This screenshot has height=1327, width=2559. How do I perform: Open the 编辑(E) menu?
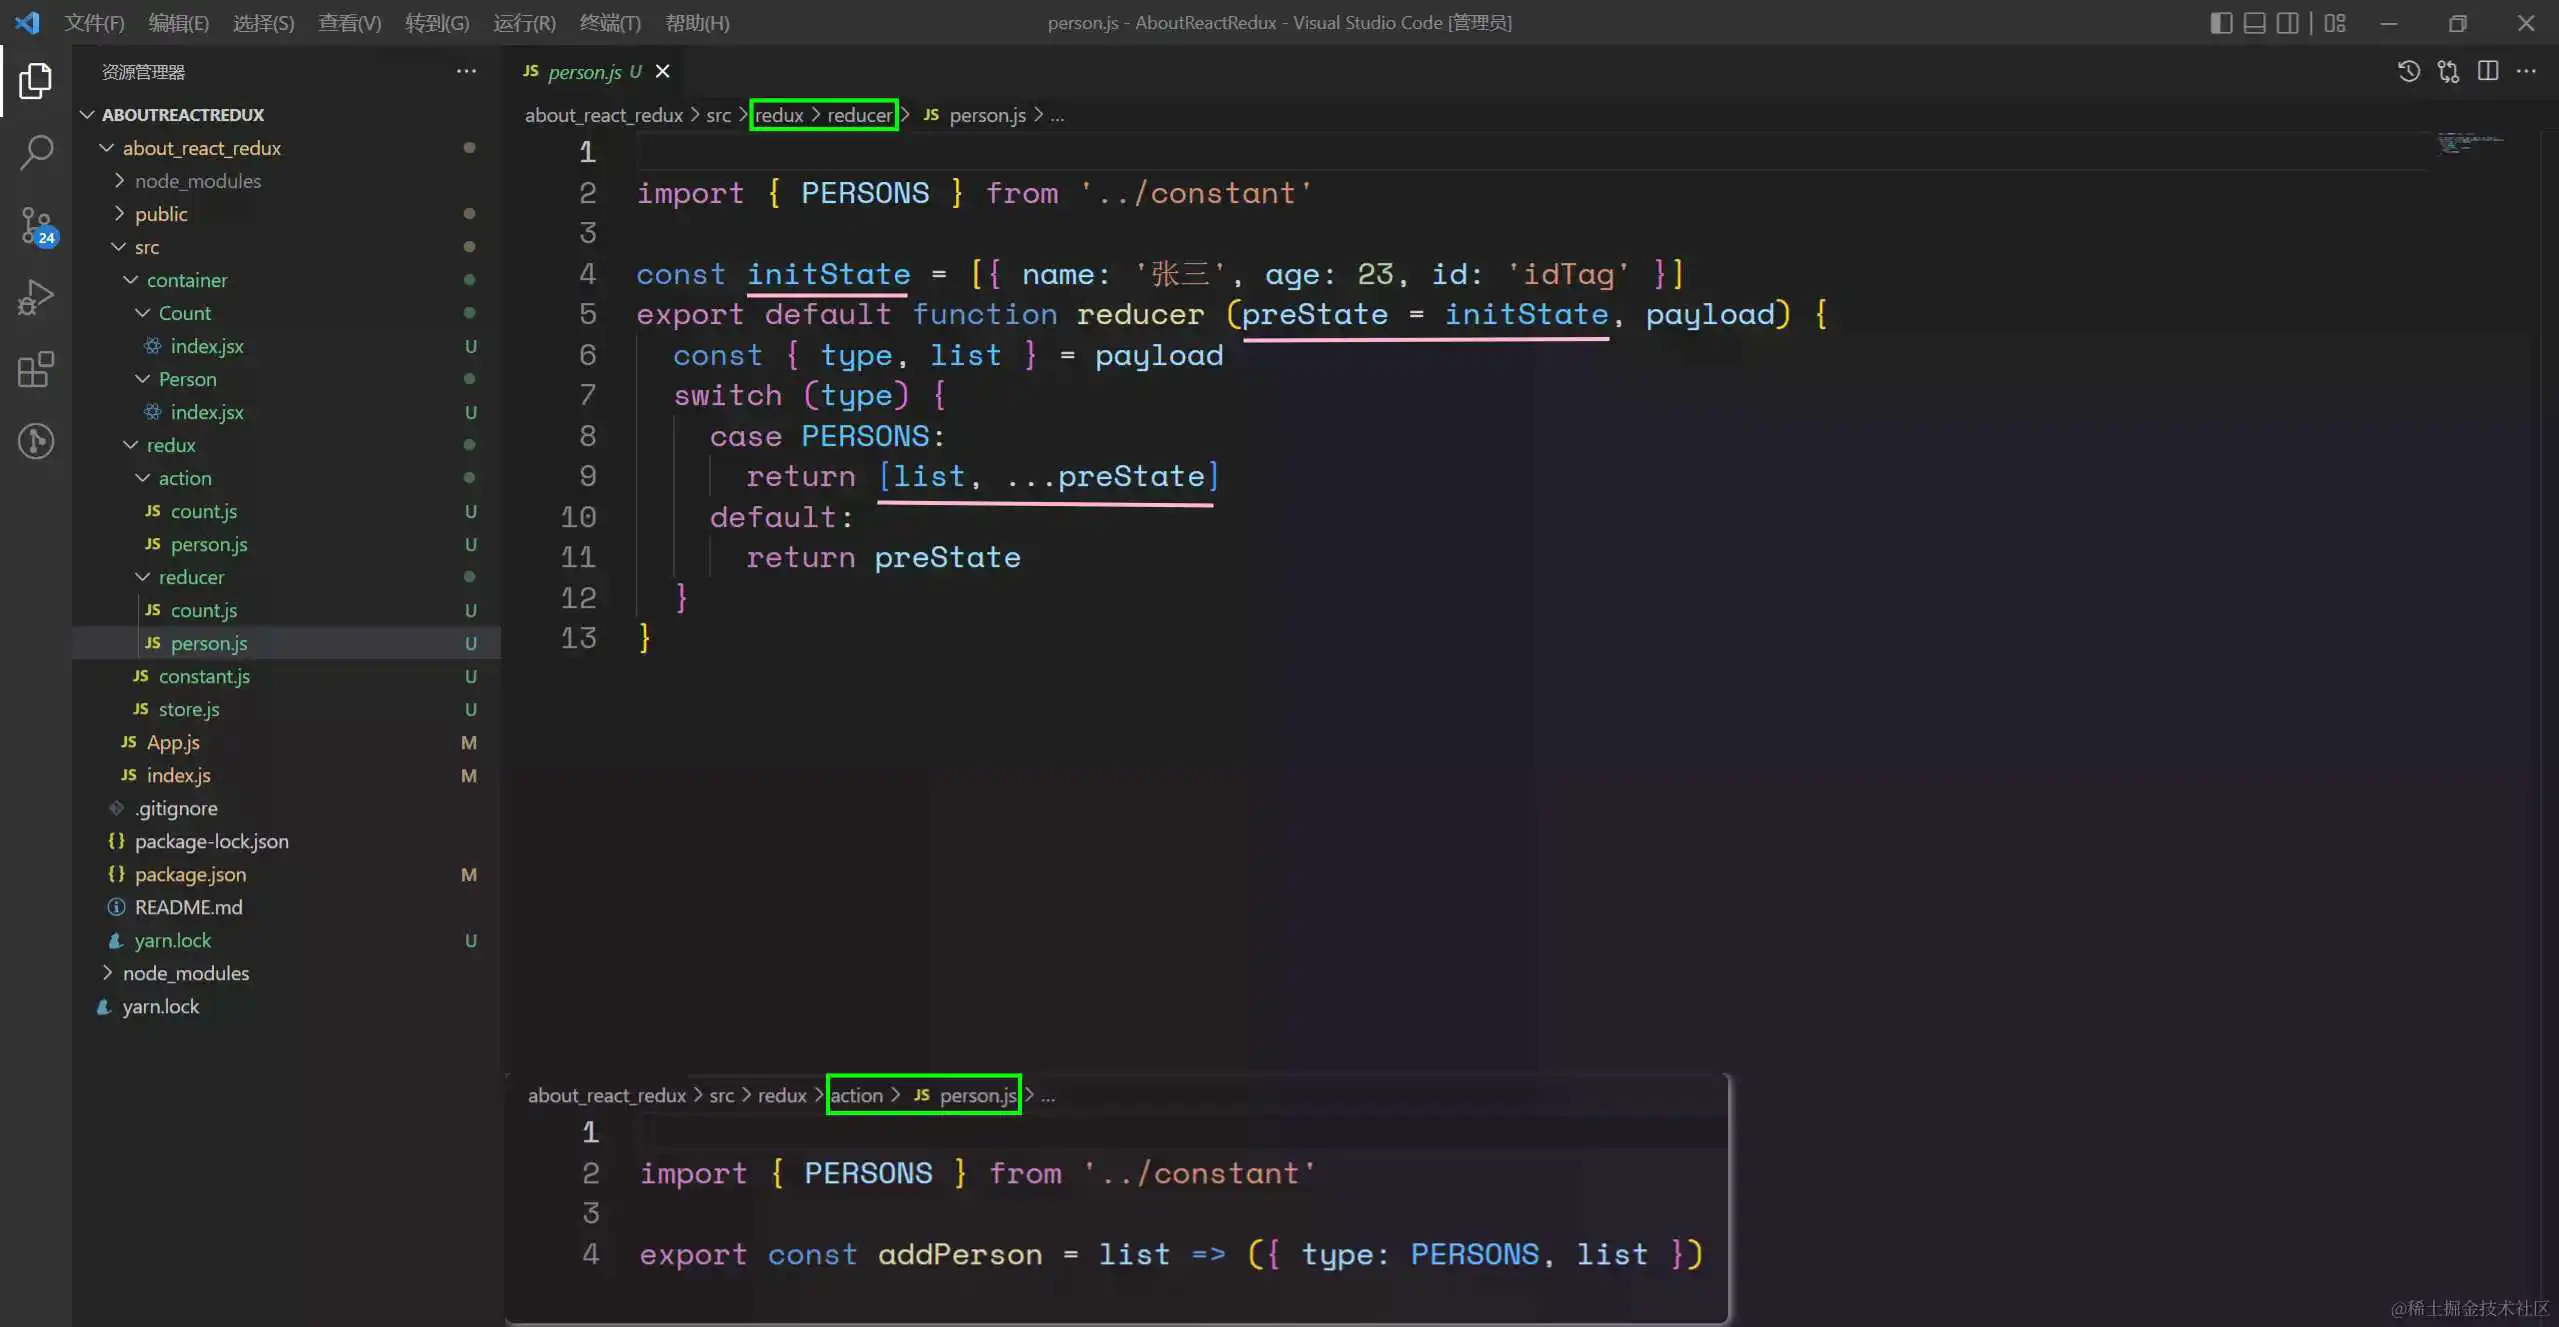click(178, 22)
